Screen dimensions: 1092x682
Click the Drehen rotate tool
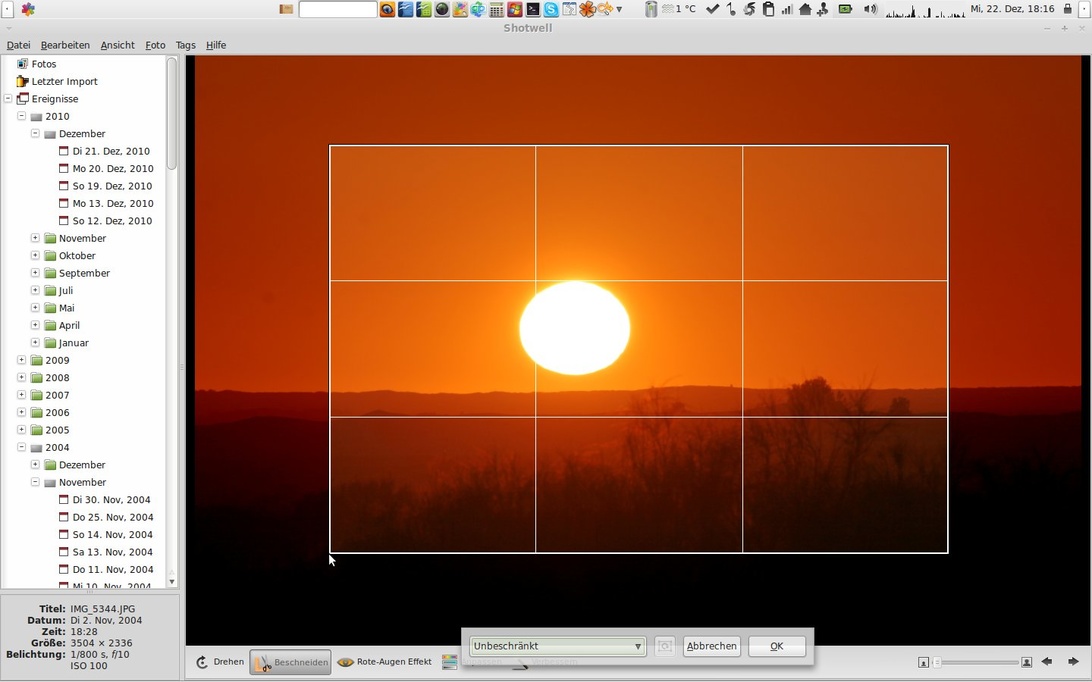click(x=220, y=662)
